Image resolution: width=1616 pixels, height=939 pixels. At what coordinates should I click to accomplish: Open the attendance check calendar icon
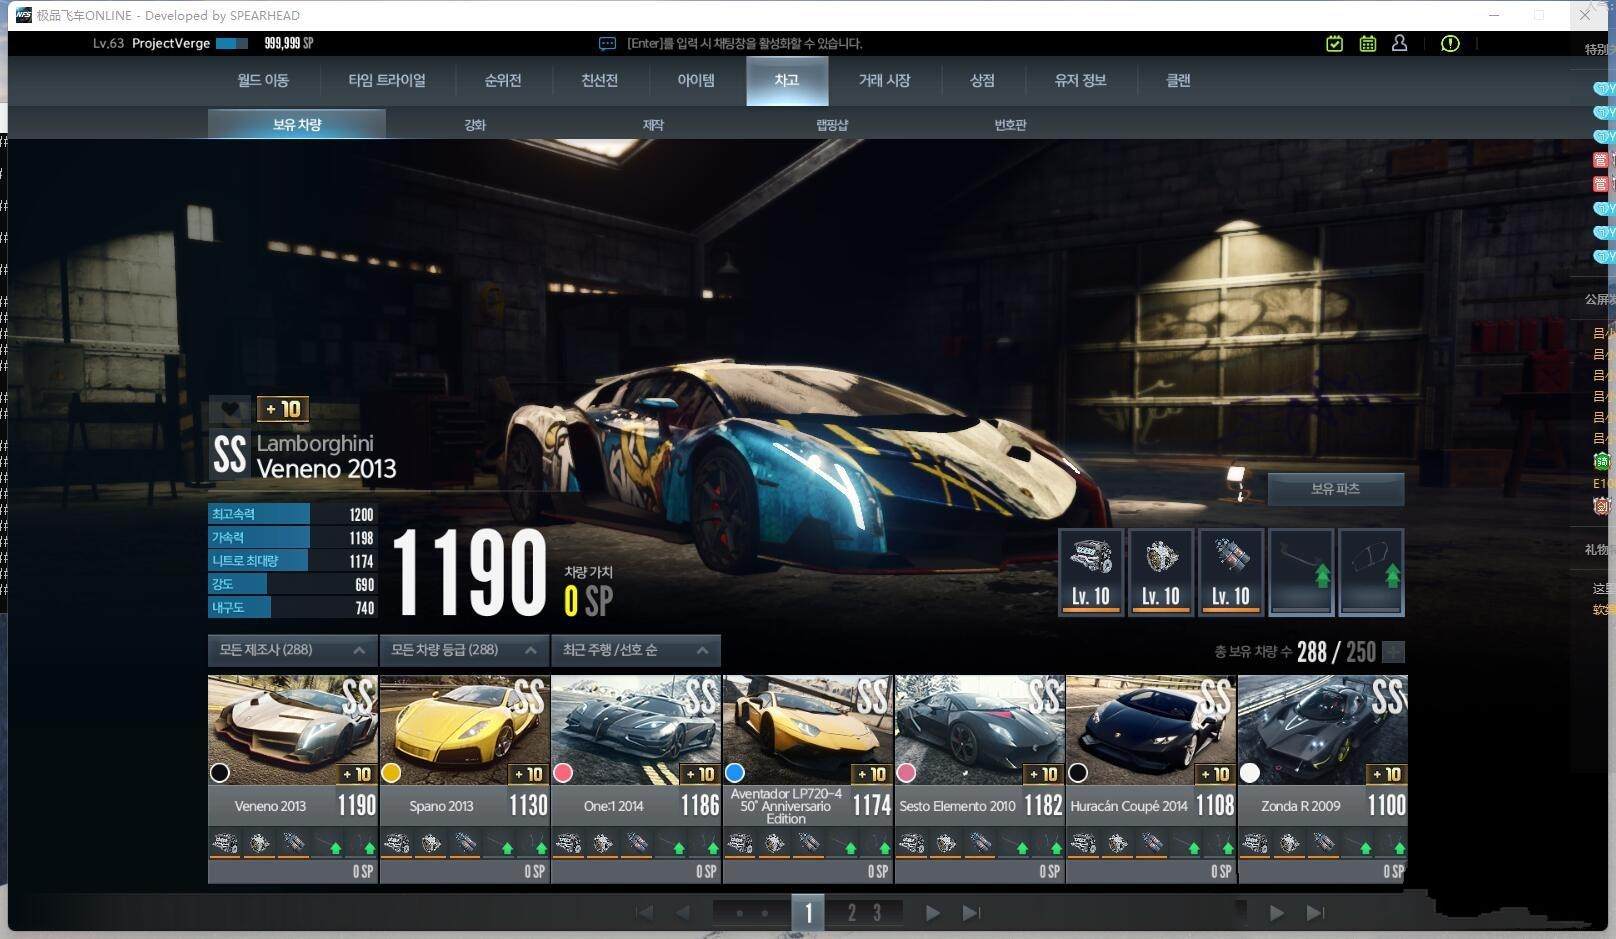[x=1334, y=43]
